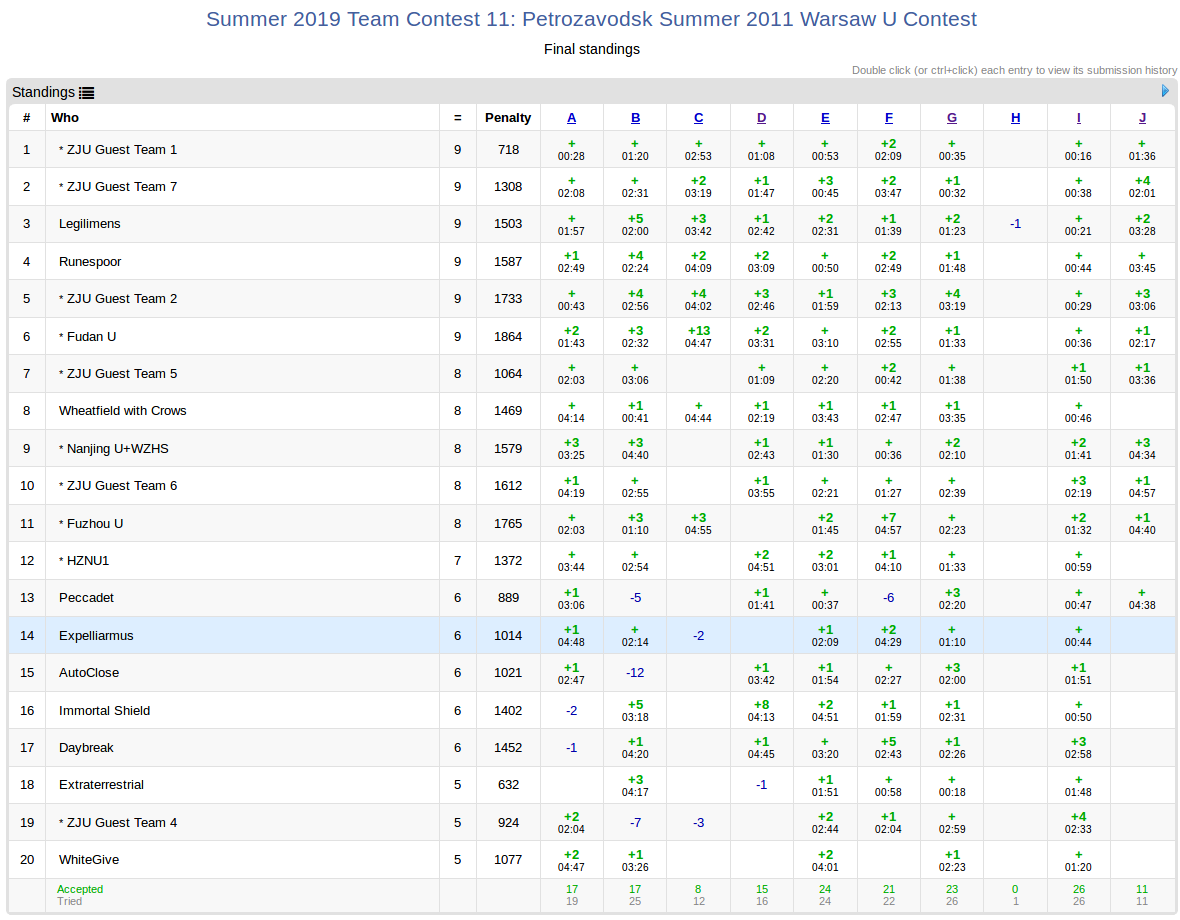Open problem F column header link
This screenshot has height=920, width=1180.
888,118
